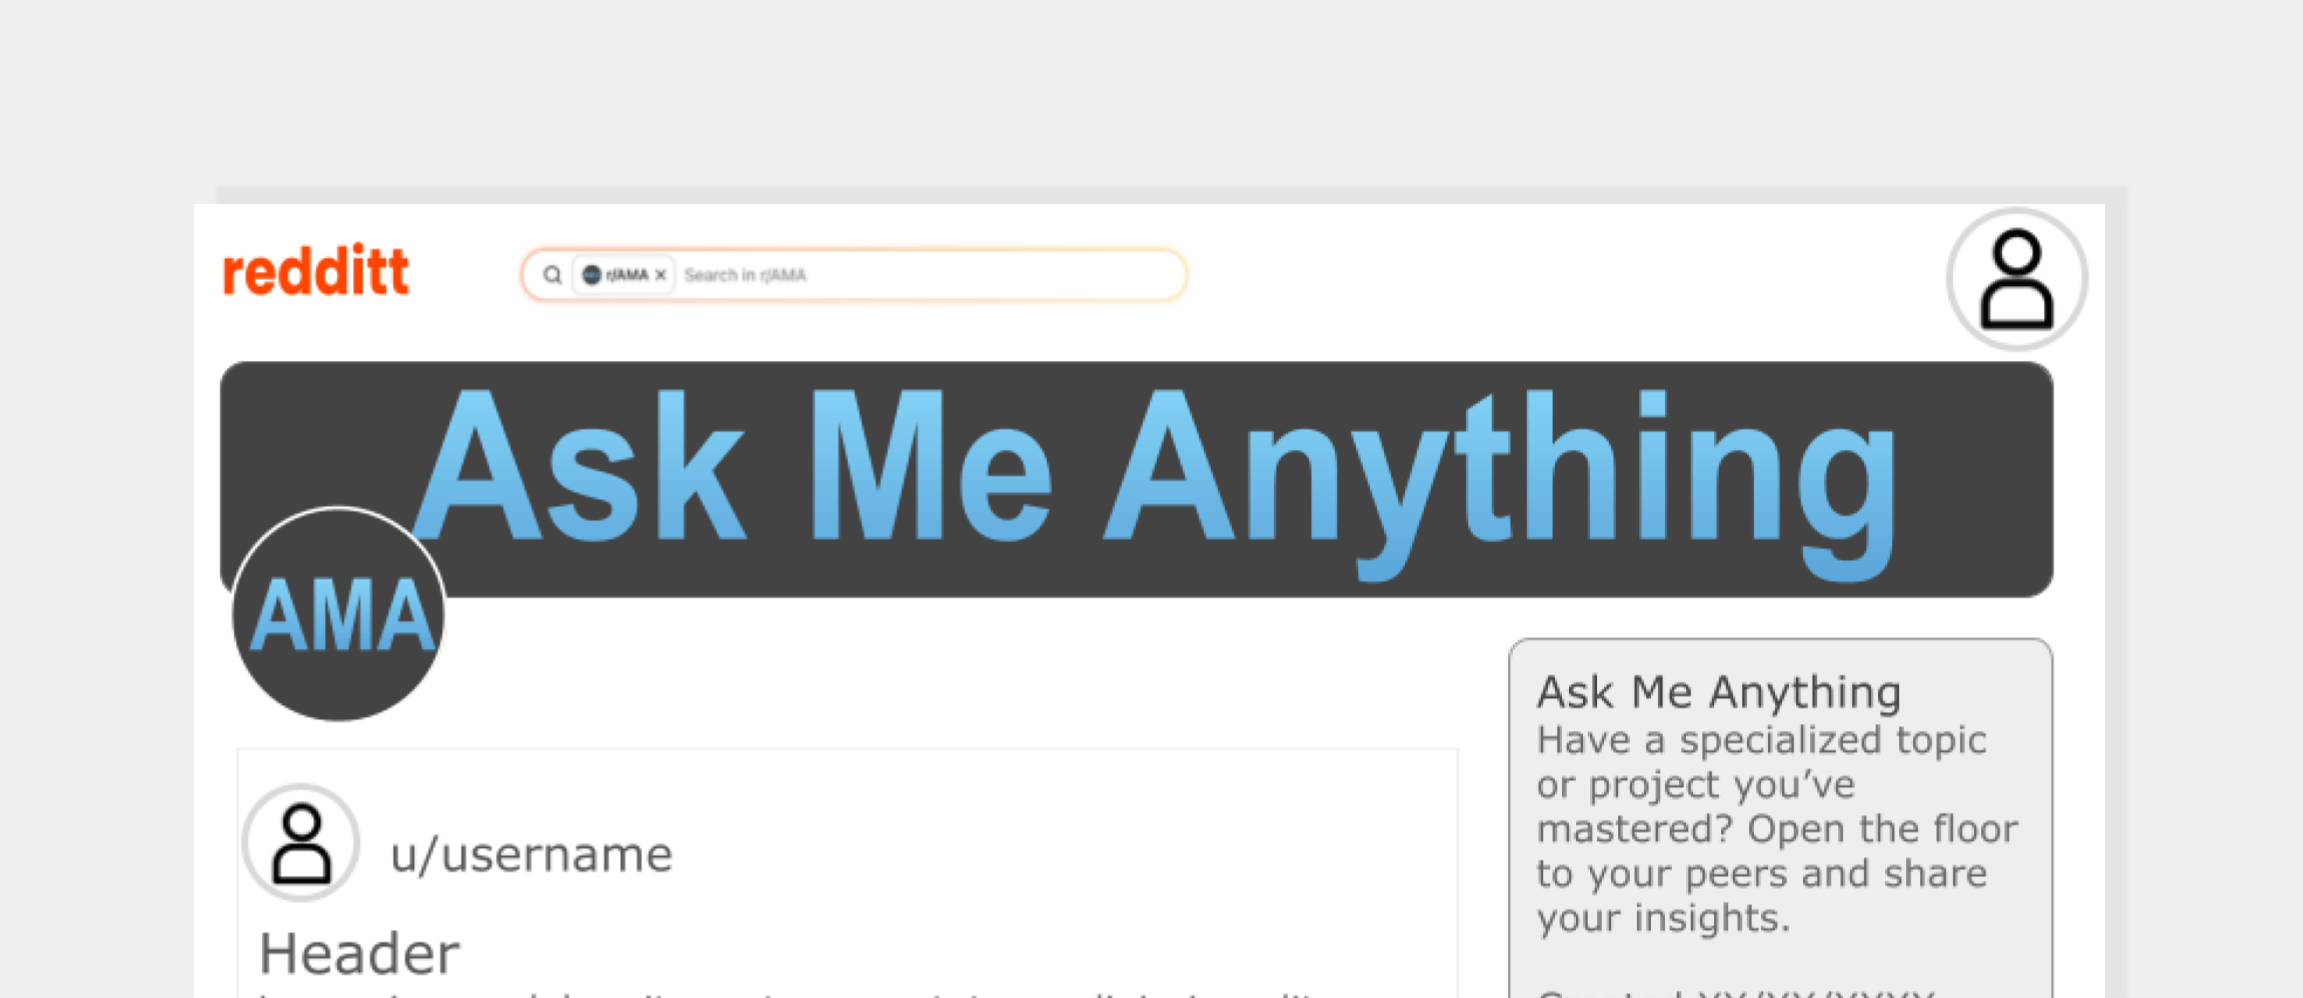Go home via the redditt logo
This screenshot has width=2303, height=998.
point(315,271)
